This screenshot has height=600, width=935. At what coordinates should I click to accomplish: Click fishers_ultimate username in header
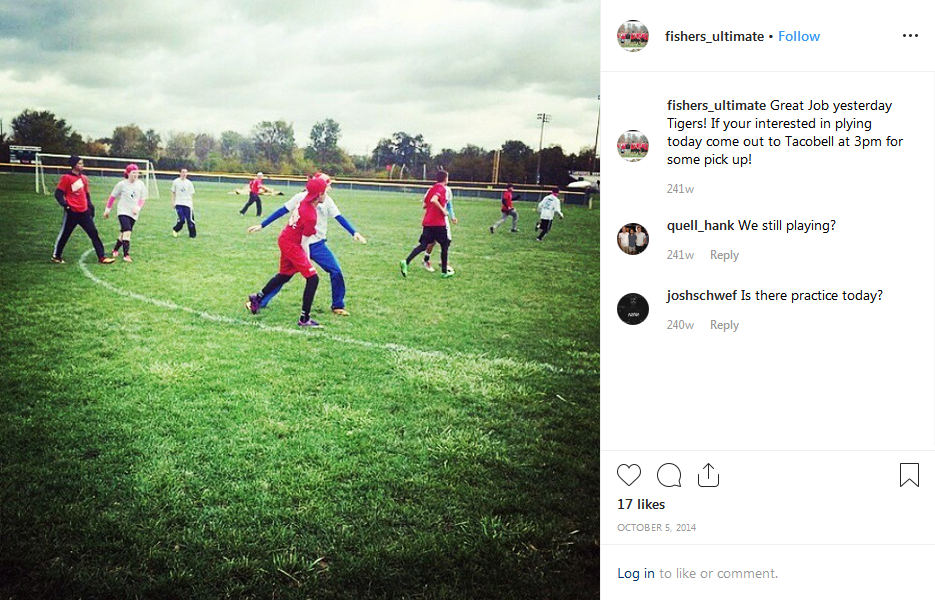click(714, 36)
